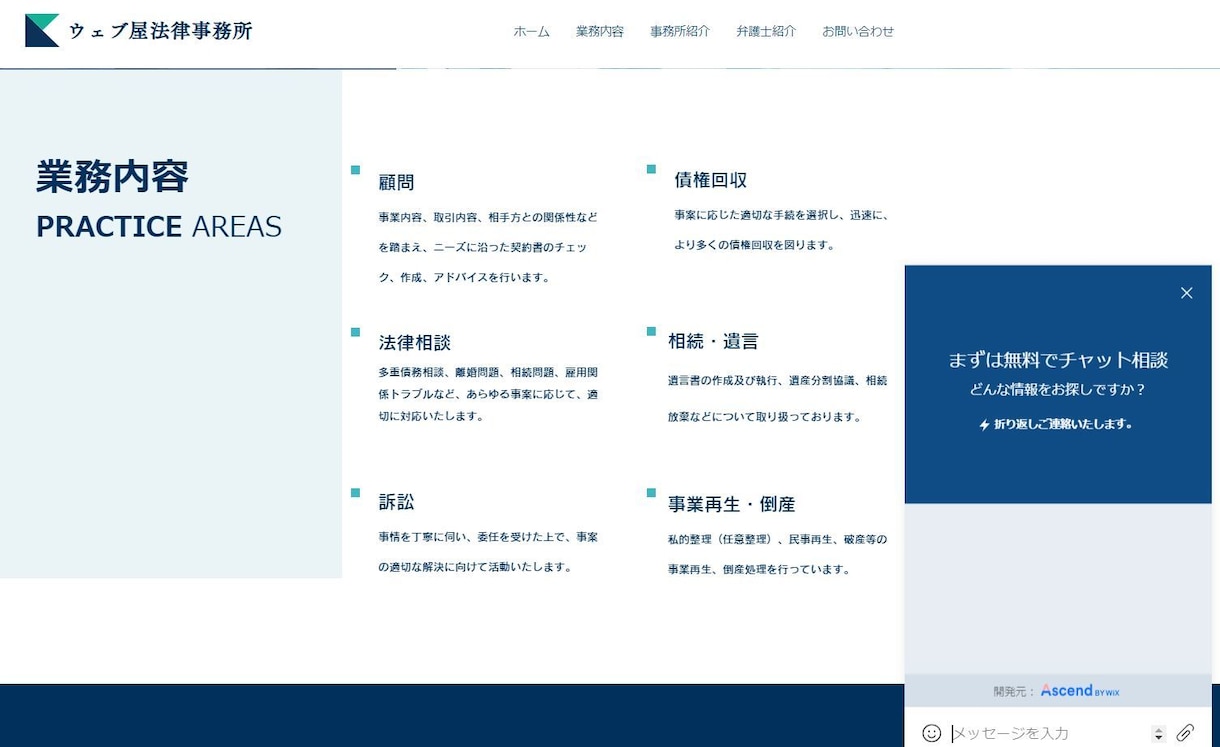Focus the メッセージを入力 chat input
This screenshot has height=747, width=1220.
pos(1048,734)
